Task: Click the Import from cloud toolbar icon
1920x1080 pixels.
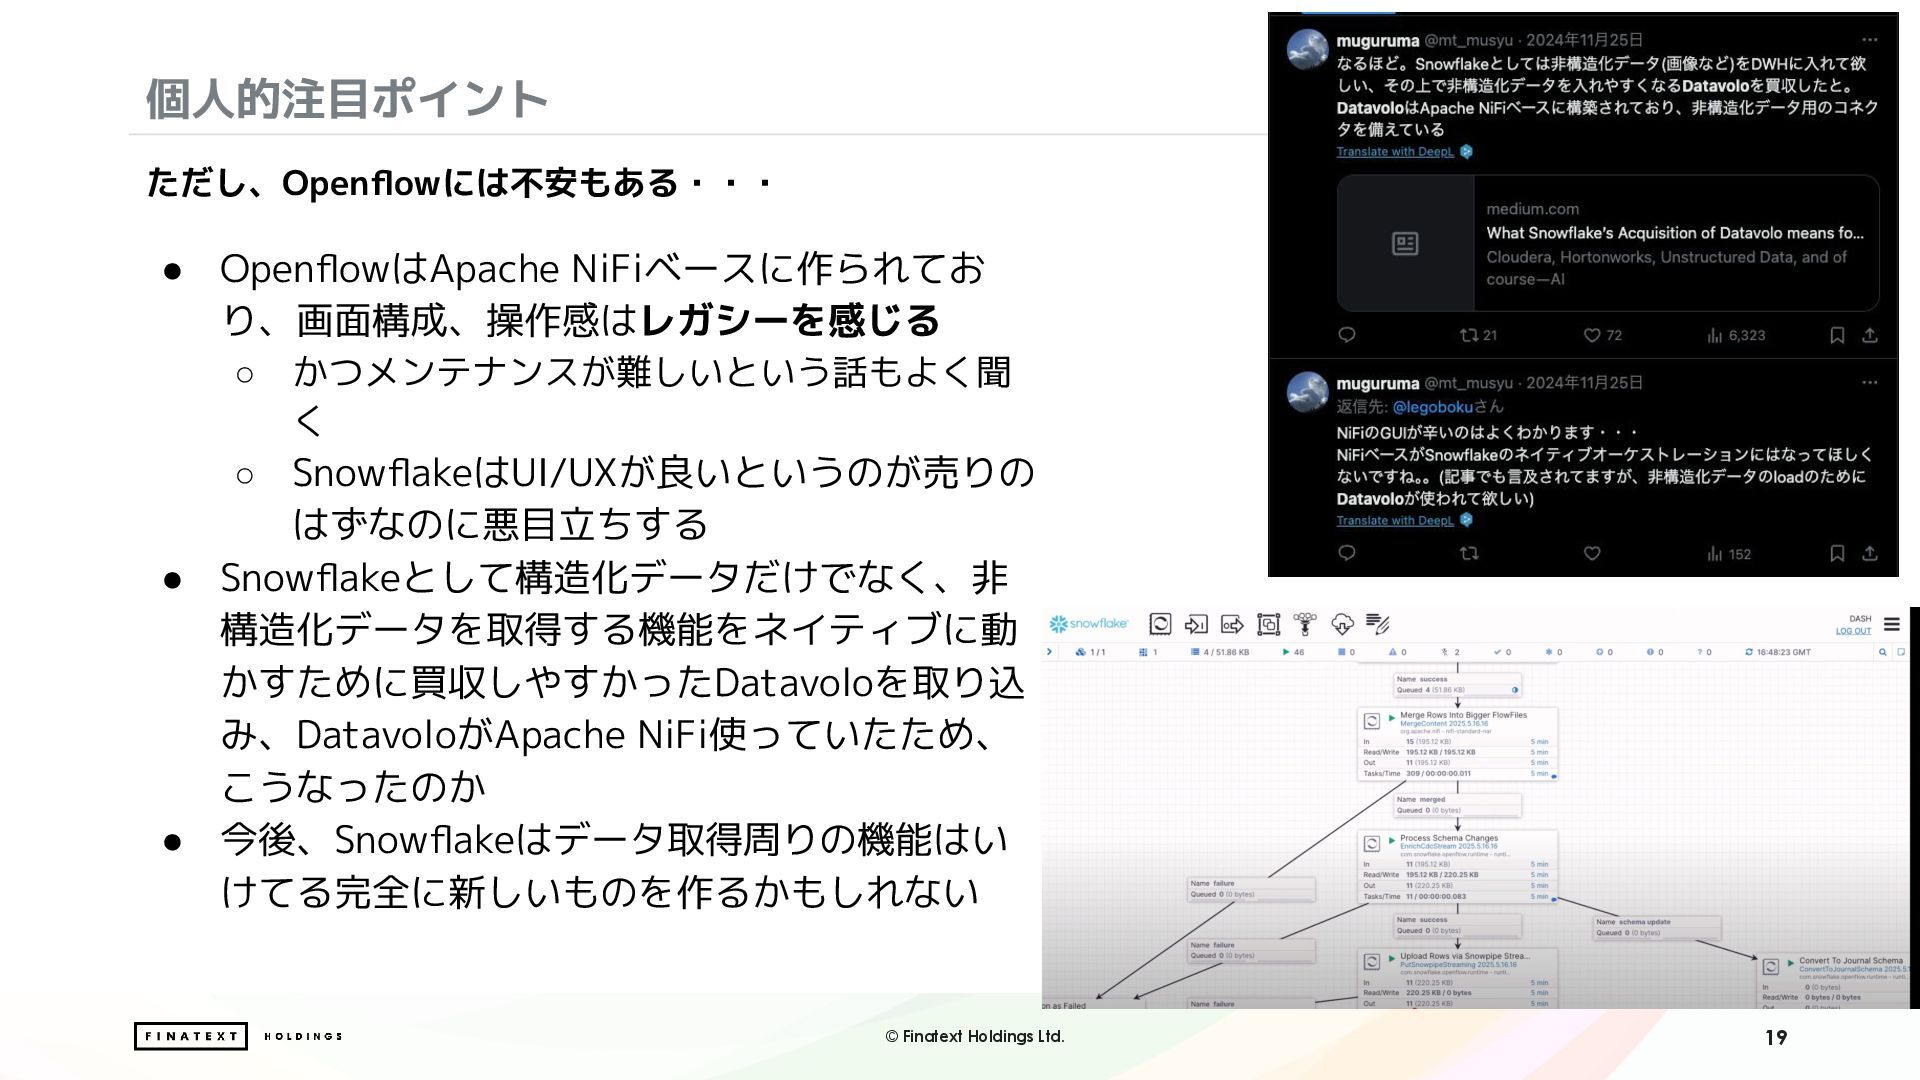Action: pos(1342,624)
